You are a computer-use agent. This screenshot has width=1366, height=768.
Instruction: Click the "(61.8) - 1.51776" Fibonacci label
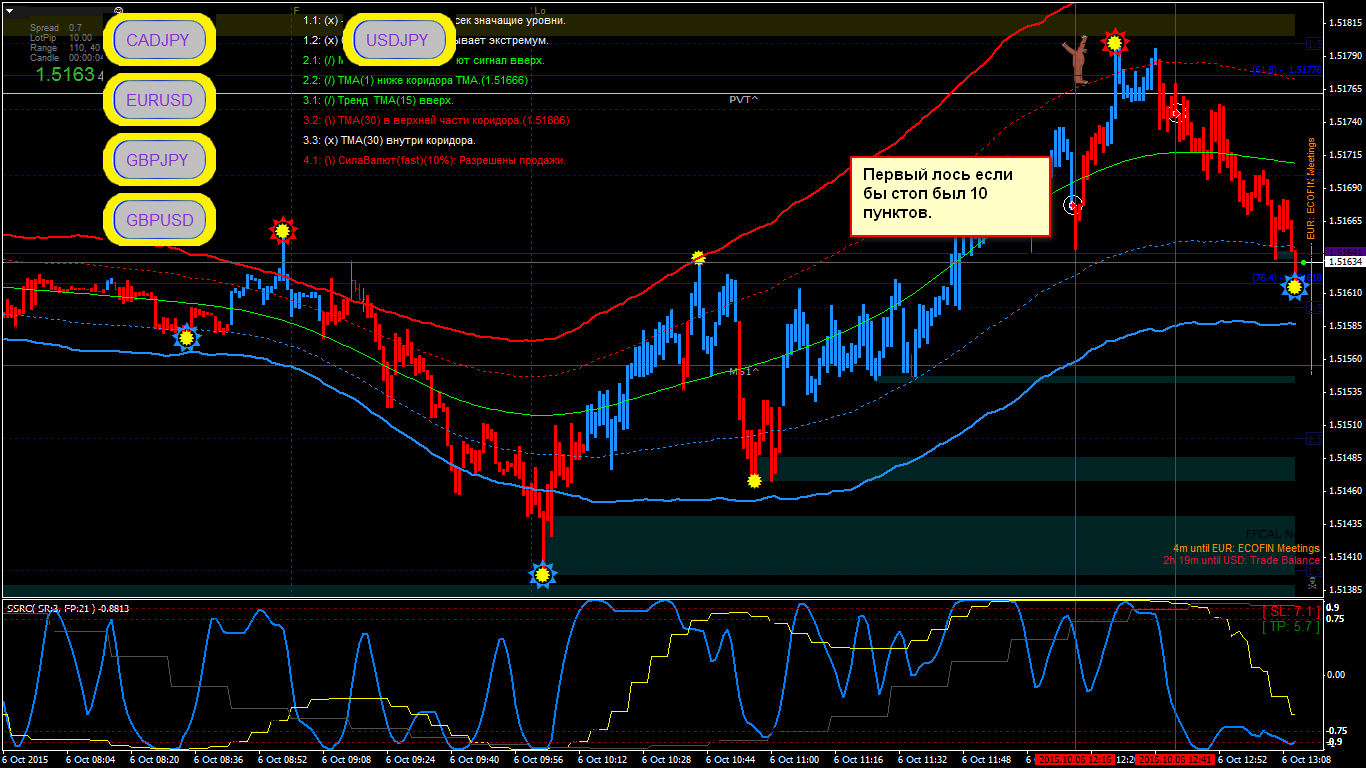coord(1287,70)
